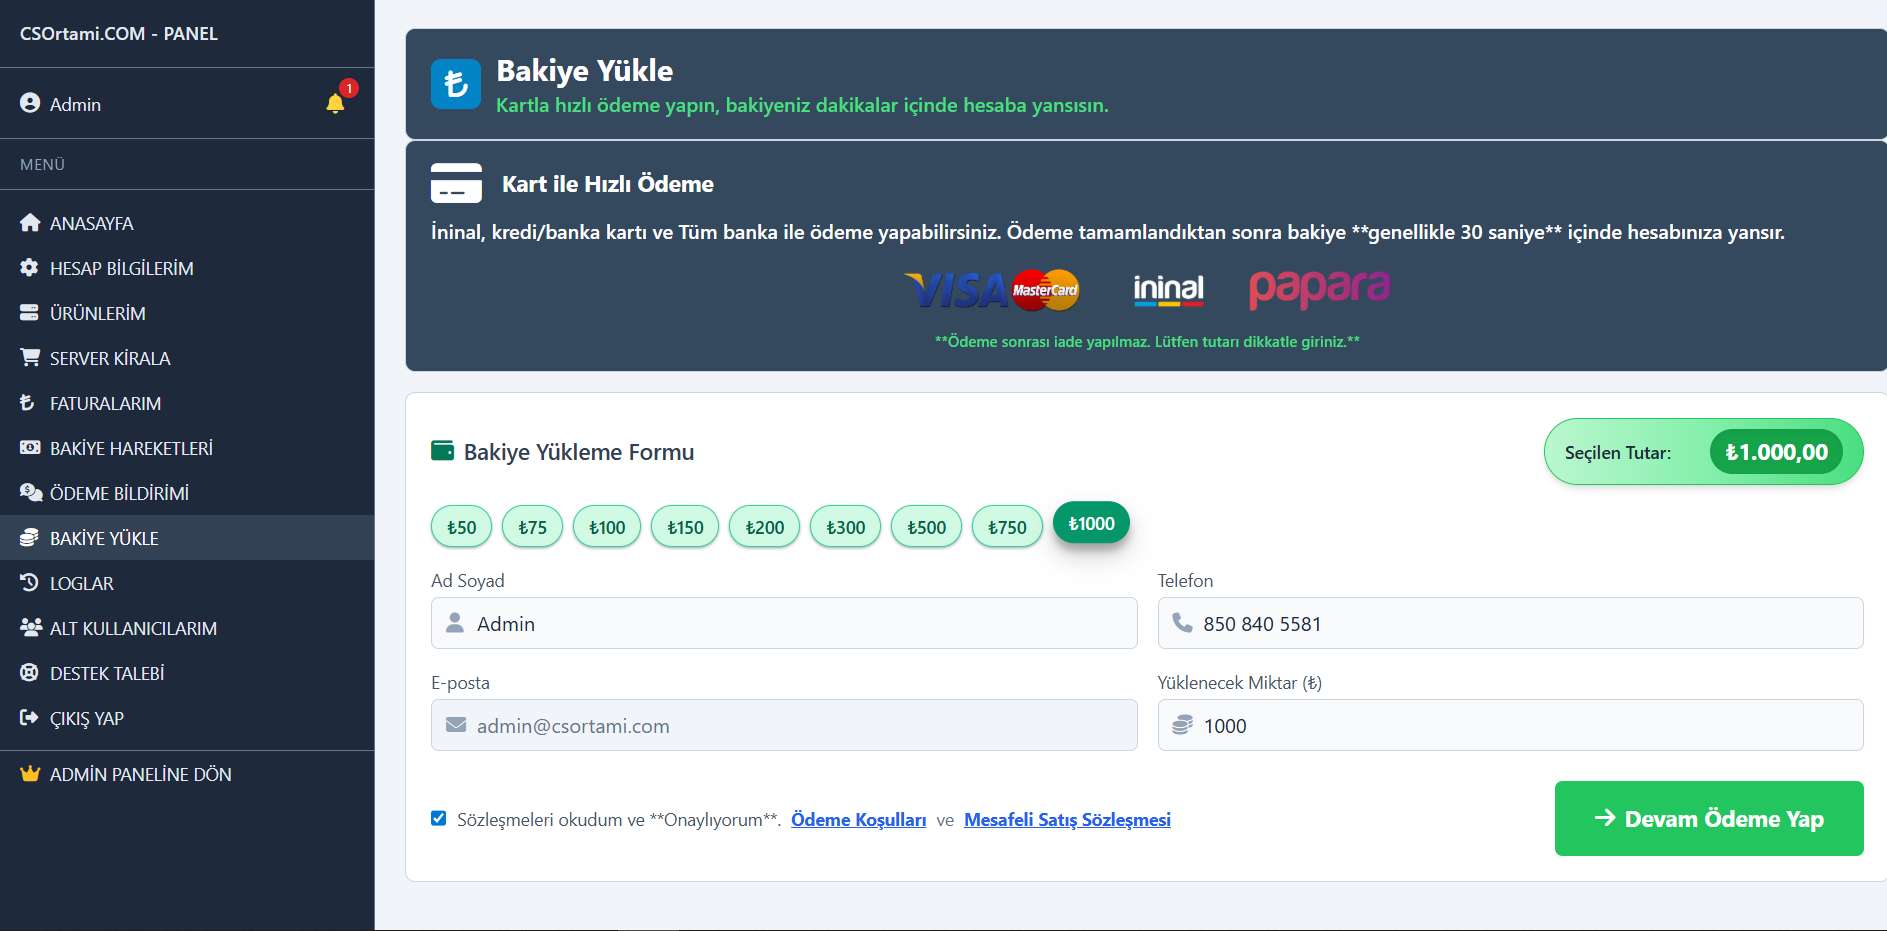
Task: Open Faturalarım via lira icon
Action: 29,402
